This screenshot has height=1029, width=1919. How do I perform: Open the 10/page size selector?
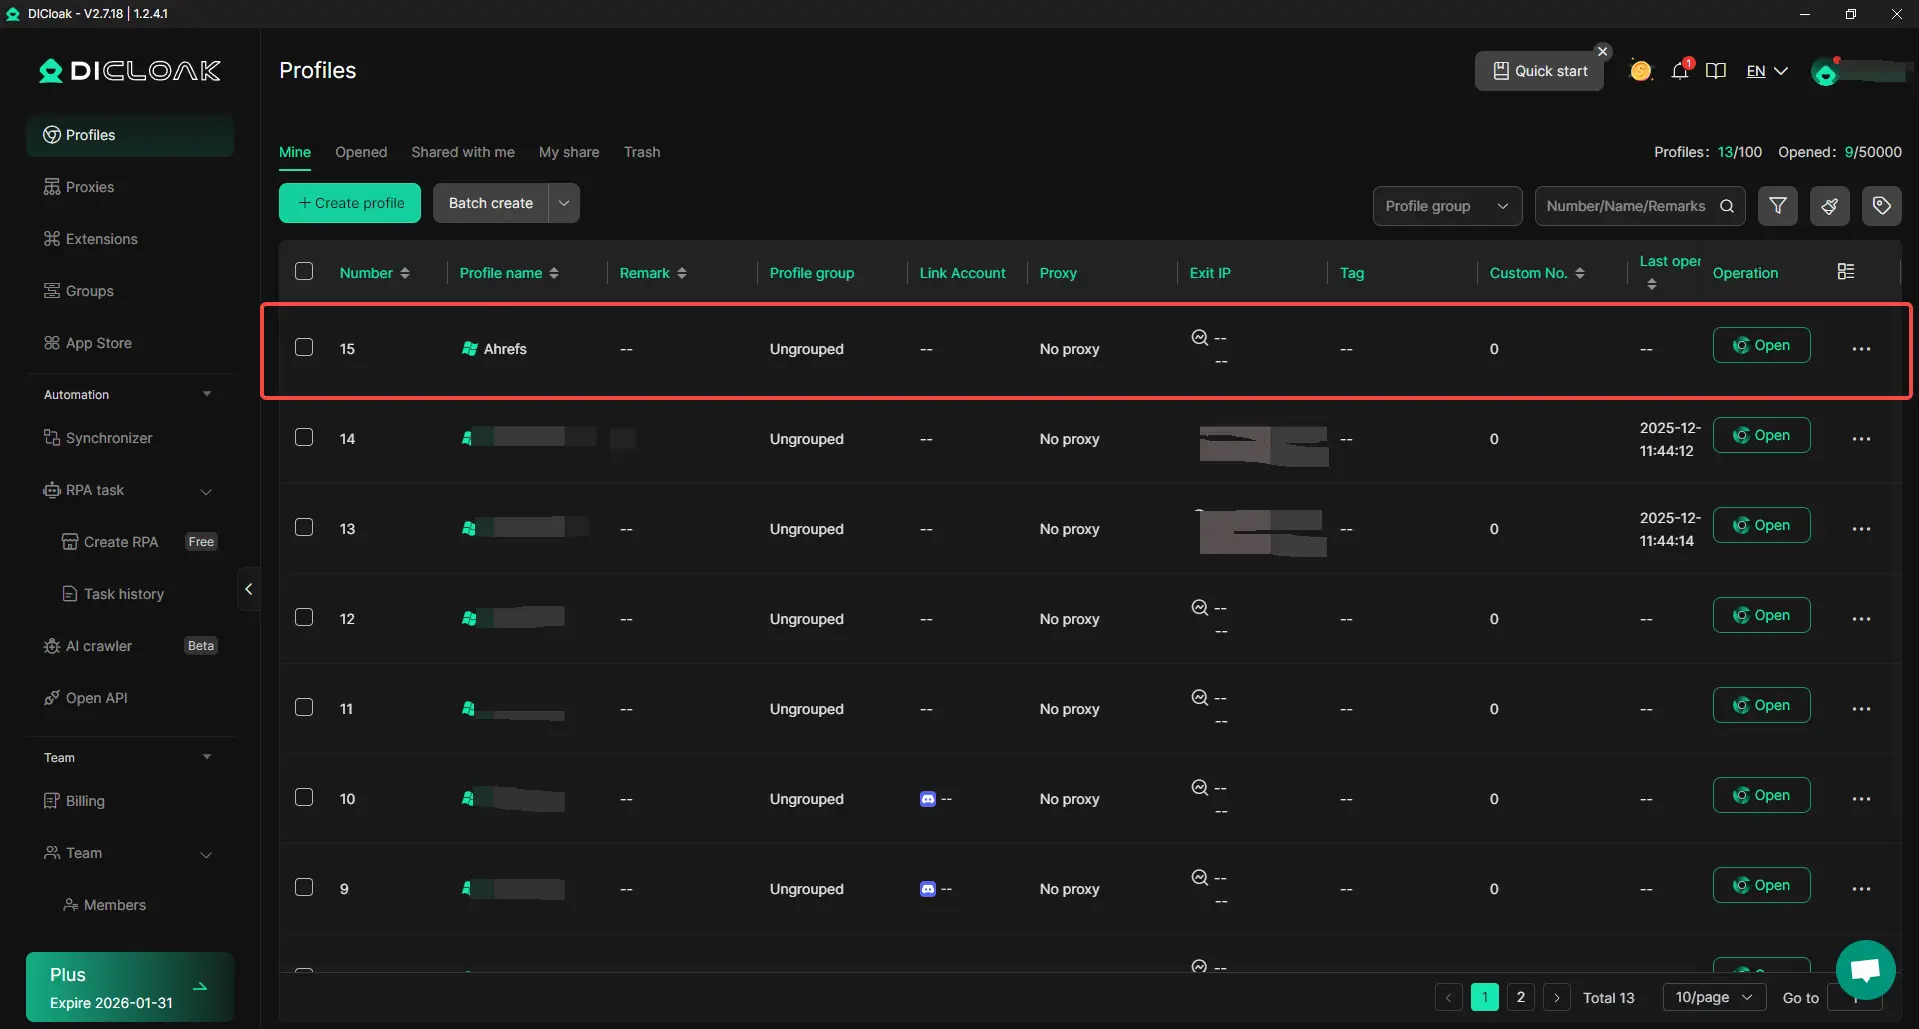(x=1713, y=997)
